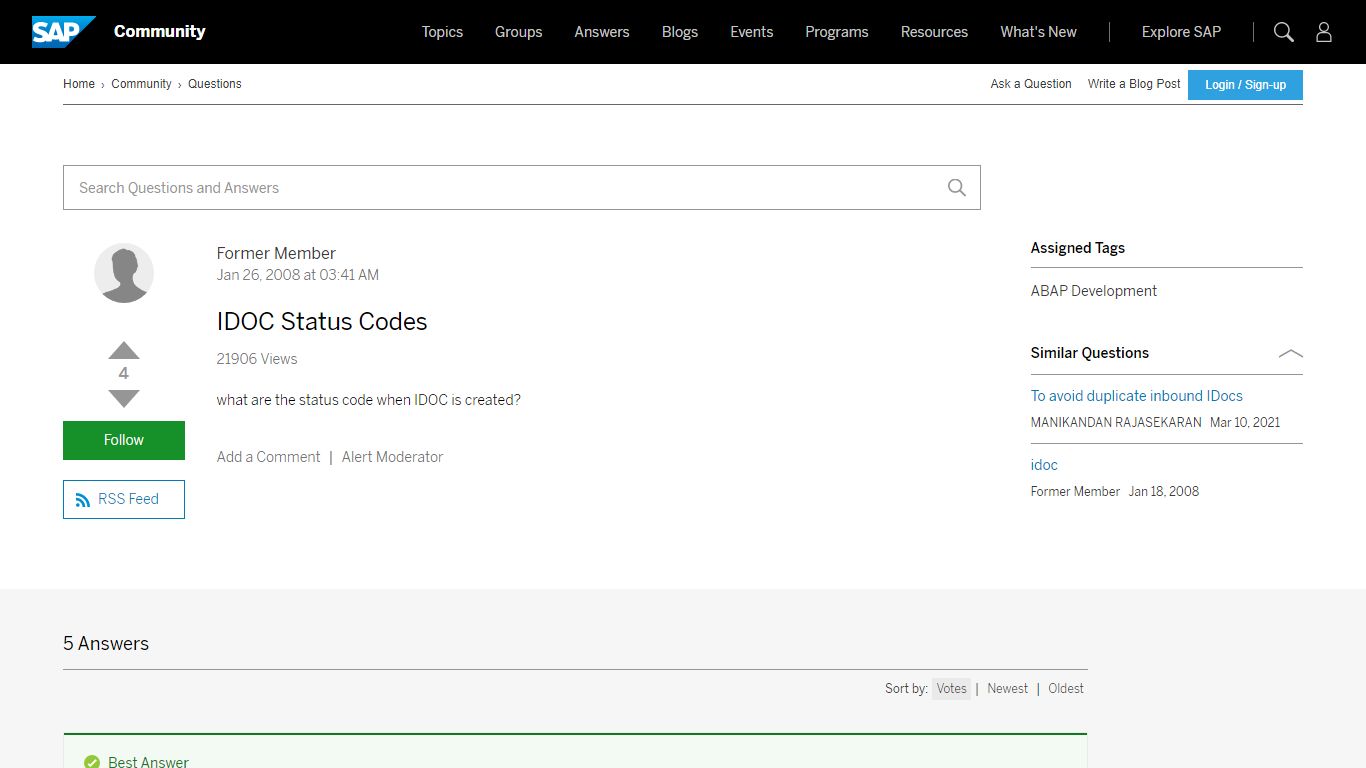Click the question text about IDOC creation
The width and height of the screenshot is (1366, 768).
point(369,400)
